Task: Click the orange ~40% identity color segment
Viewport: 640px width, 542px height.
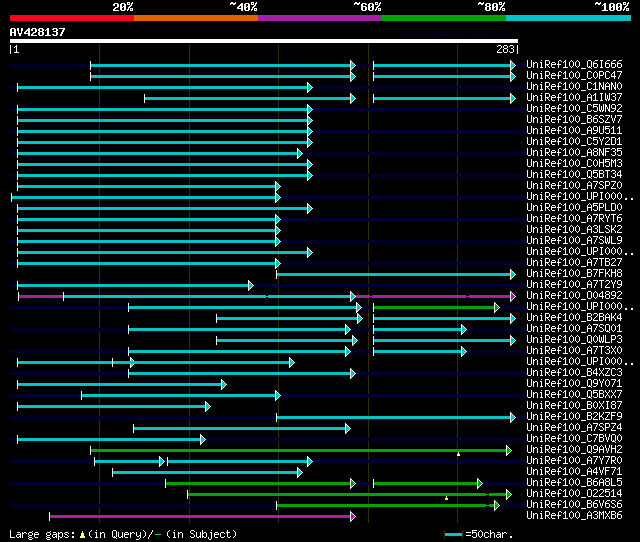Action: pos(196,18)
